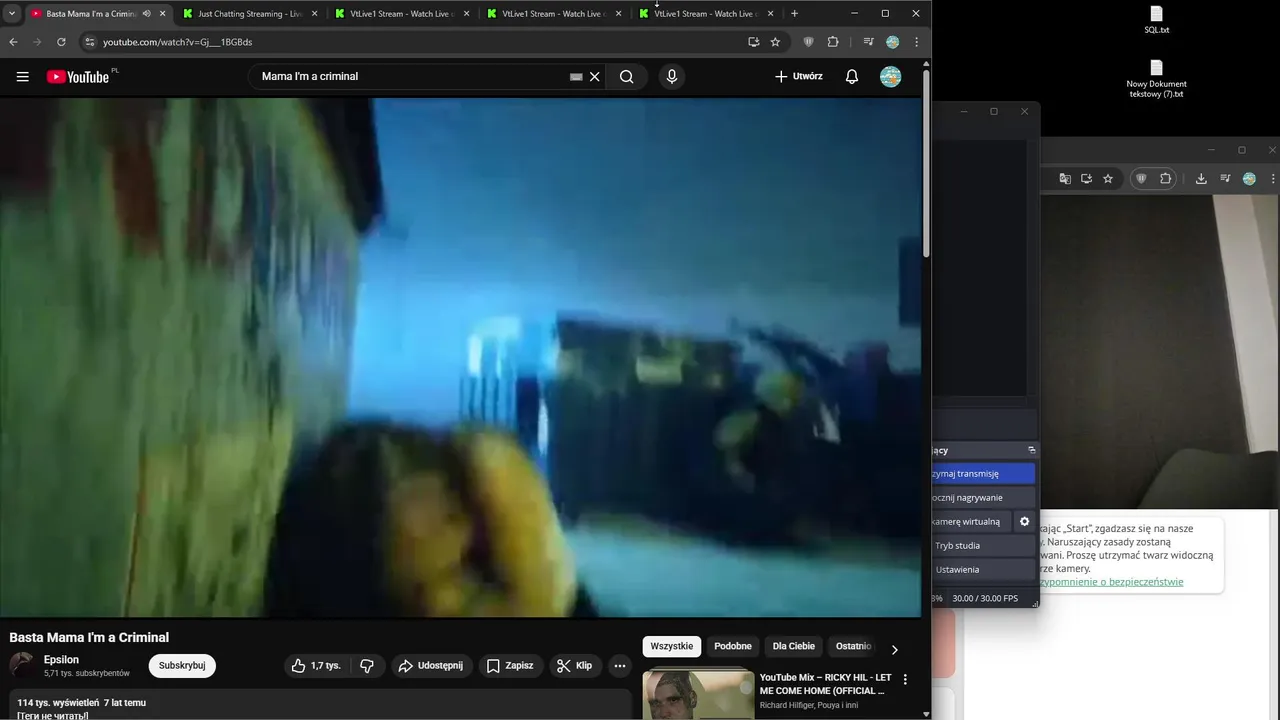Dislike the video
1280x720 pixels.
pos(367,666)
